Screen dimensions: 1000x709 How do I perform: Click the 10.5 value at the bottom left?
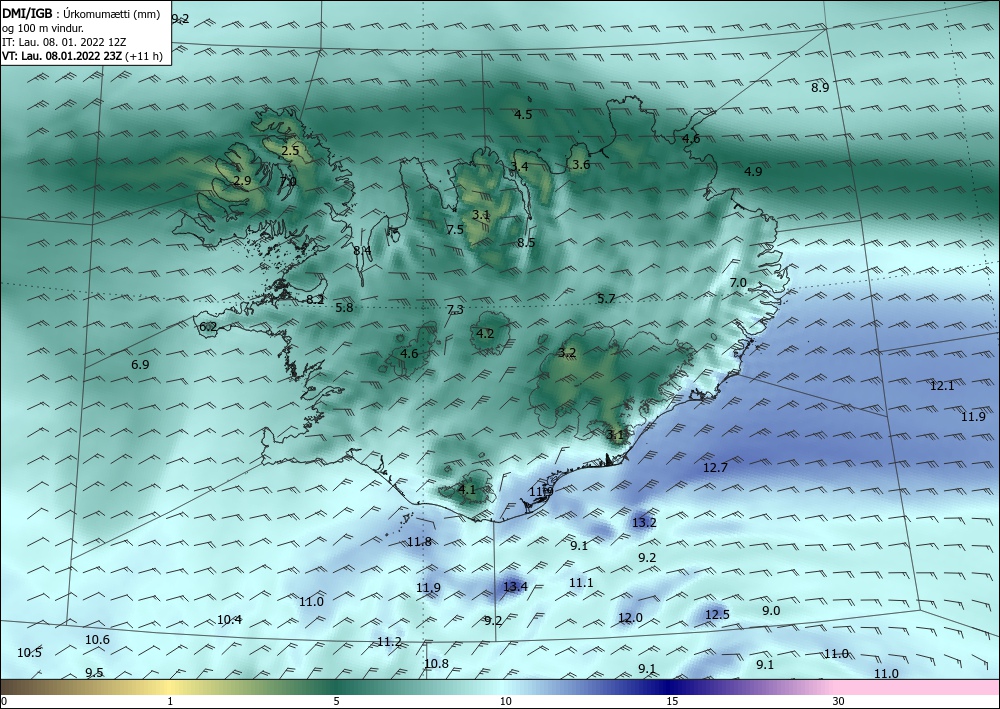pos(29,653)
